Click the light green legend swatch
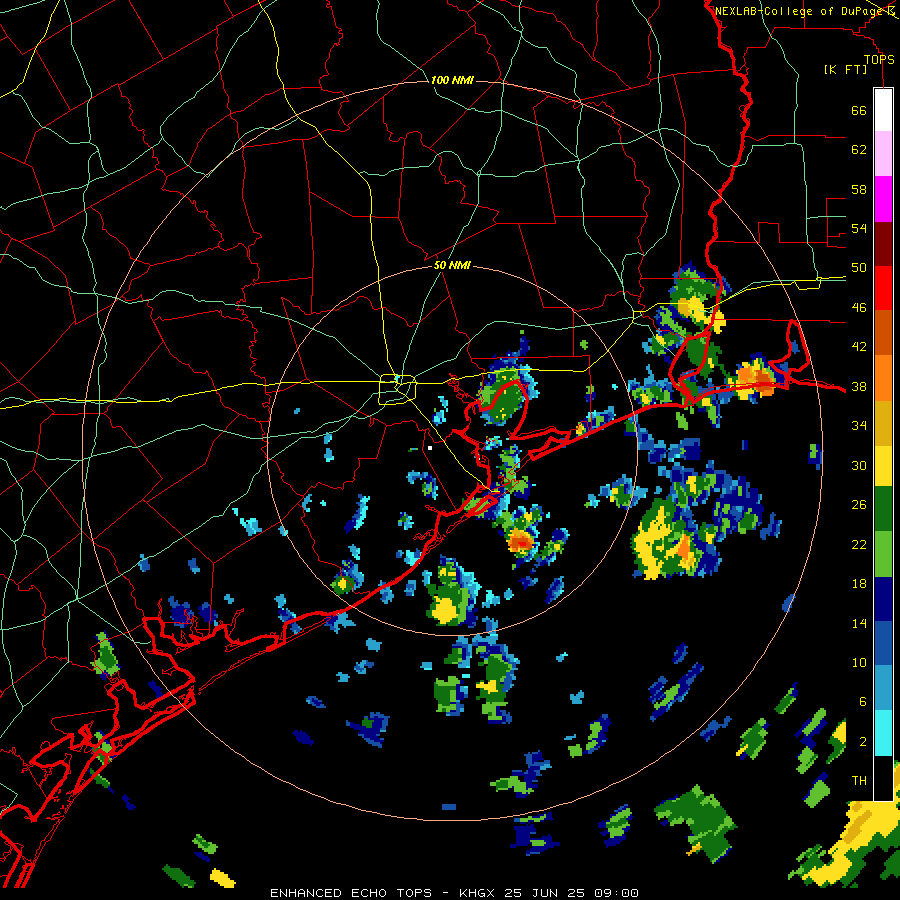The height and width of the screenshot is (900, 900). point(883,554)
